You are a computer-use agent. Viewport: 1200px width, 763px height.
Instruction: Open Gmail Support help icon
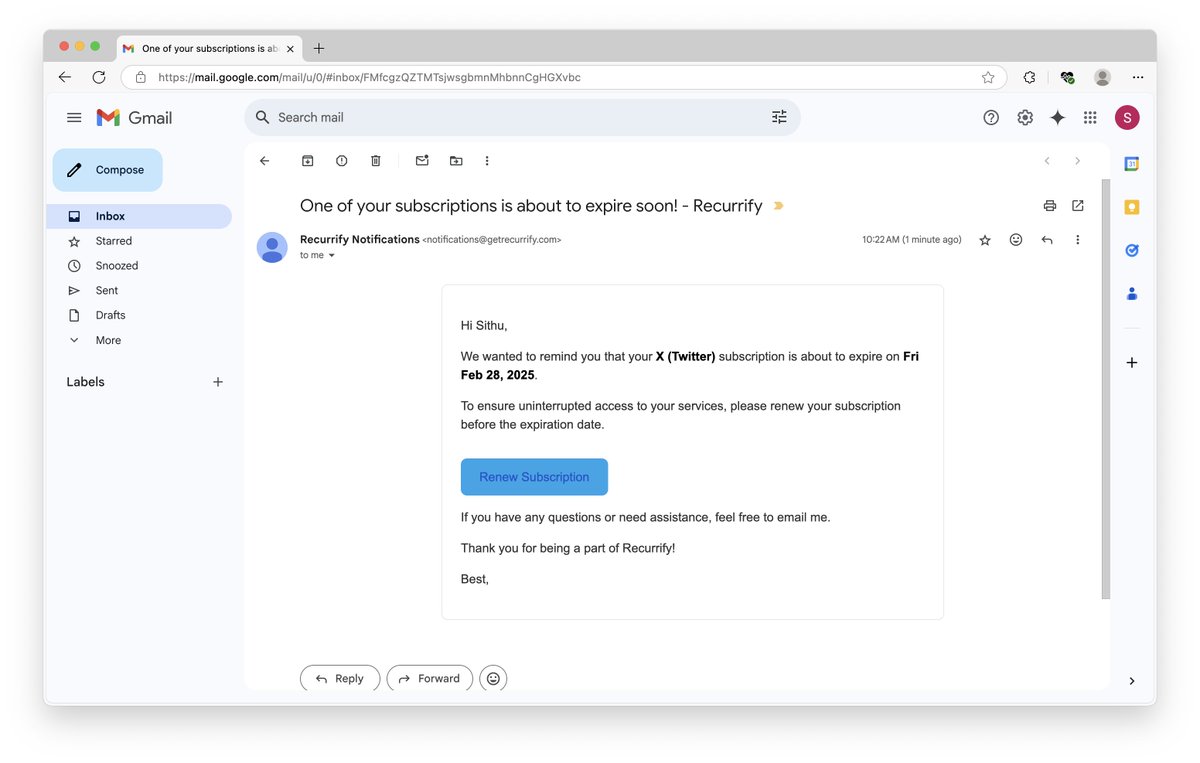991,118
